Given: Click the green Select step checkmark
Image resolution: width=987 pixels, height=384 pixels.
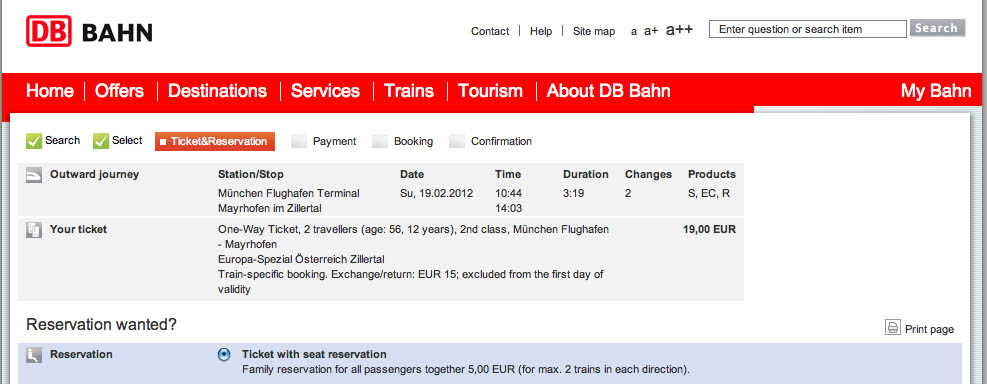Looking at the screenshot, I should coord(101,141).
